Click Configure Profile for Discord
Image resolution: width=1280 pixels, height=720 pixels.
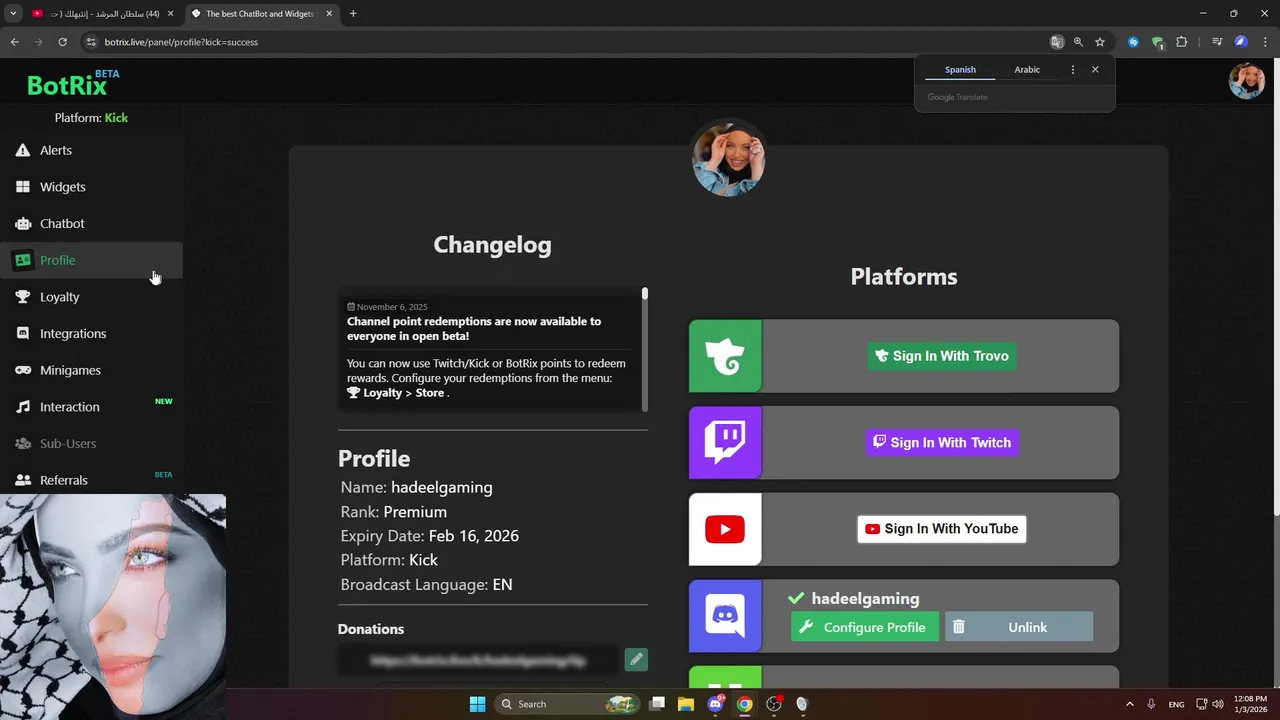(x=865, y=627)
